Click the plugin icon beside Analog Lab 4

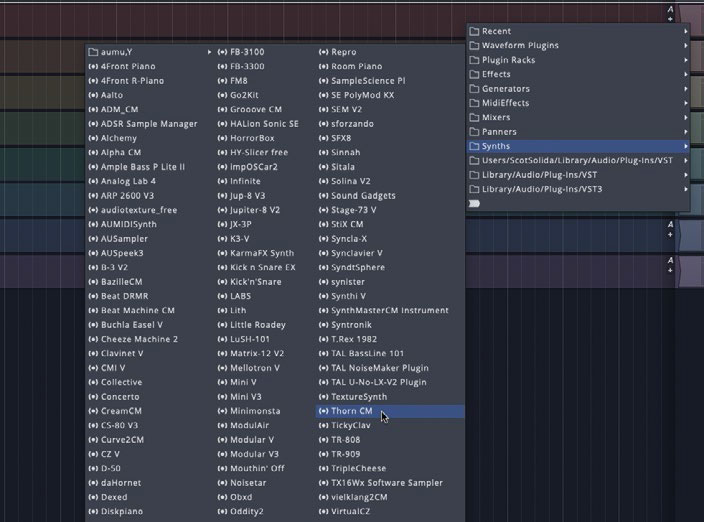pos(93,181)
